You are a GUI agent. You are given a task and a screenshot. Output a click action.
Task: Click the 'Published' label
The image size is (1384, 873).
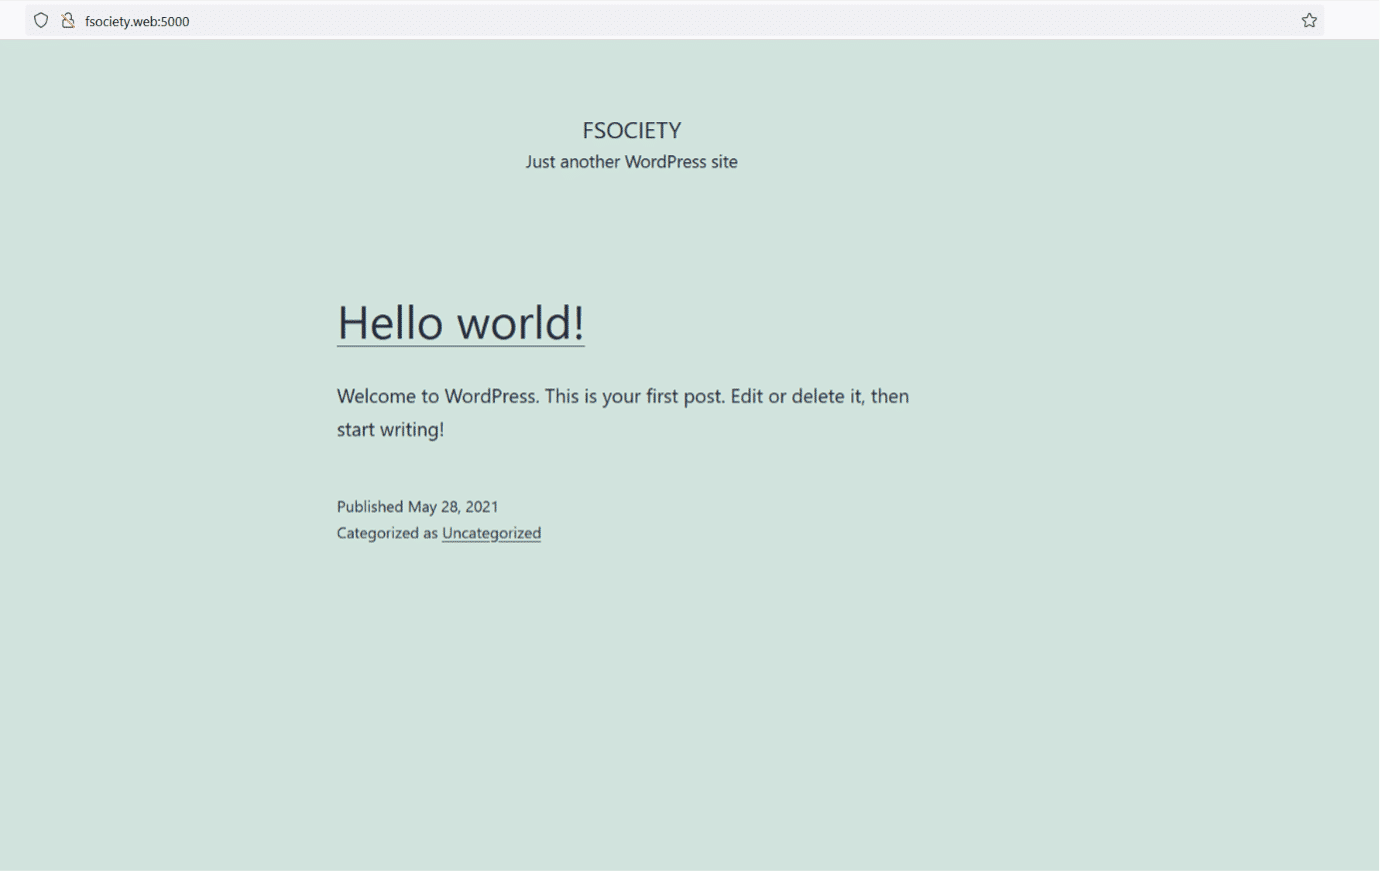(369, 507)
